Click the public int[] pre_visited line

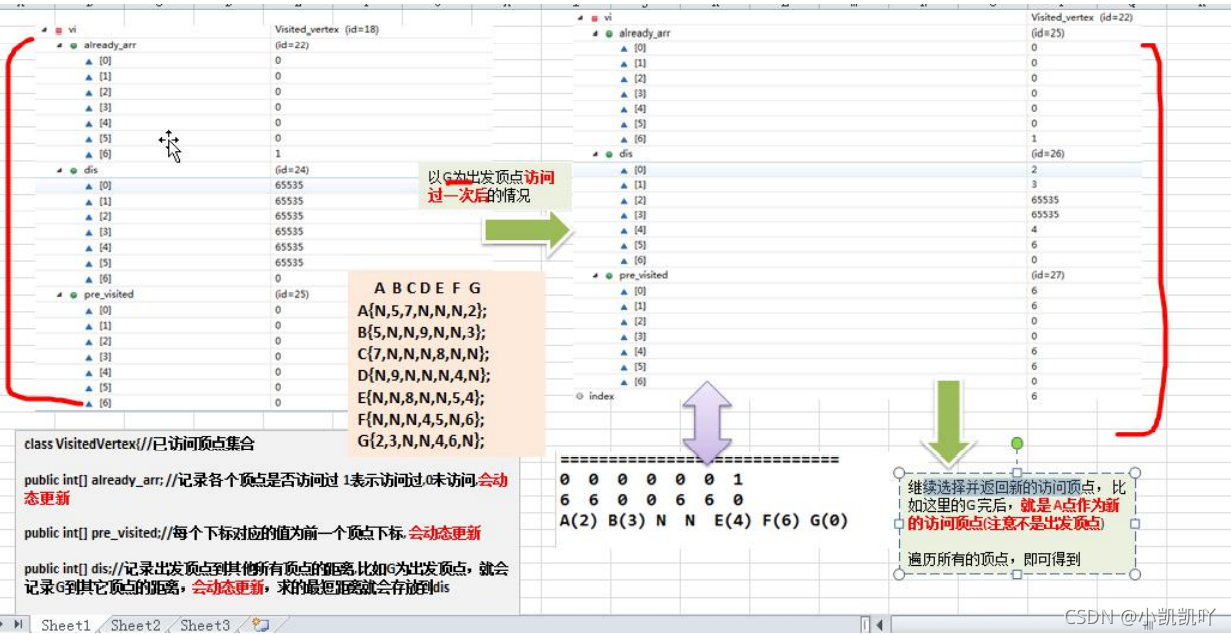252,533
